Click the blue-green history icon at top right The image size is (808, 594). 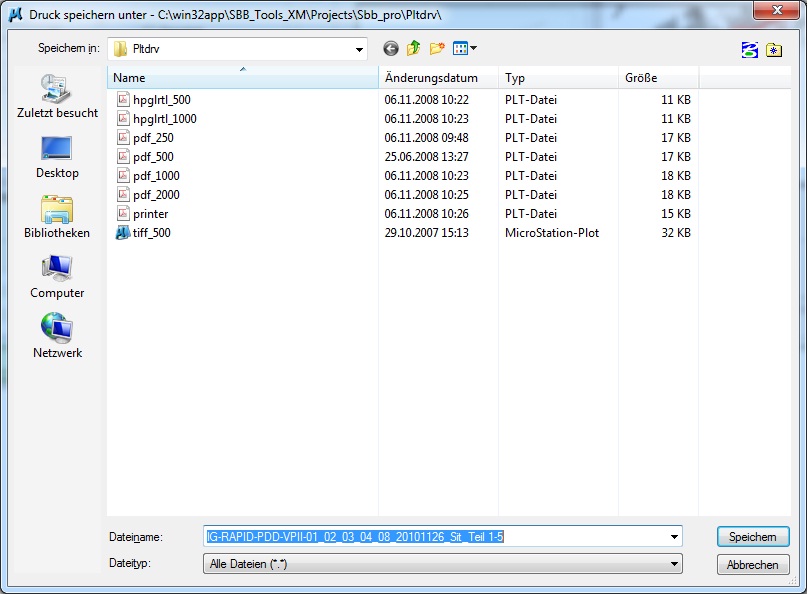pyautogui.click(x=750, y=50)
